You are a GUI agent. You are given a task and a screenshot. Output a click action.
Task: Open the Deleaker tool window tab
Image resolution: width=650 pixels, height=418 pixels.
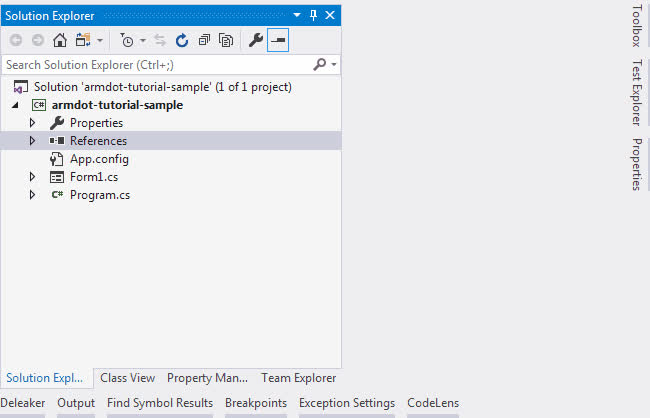pos(23,403)
